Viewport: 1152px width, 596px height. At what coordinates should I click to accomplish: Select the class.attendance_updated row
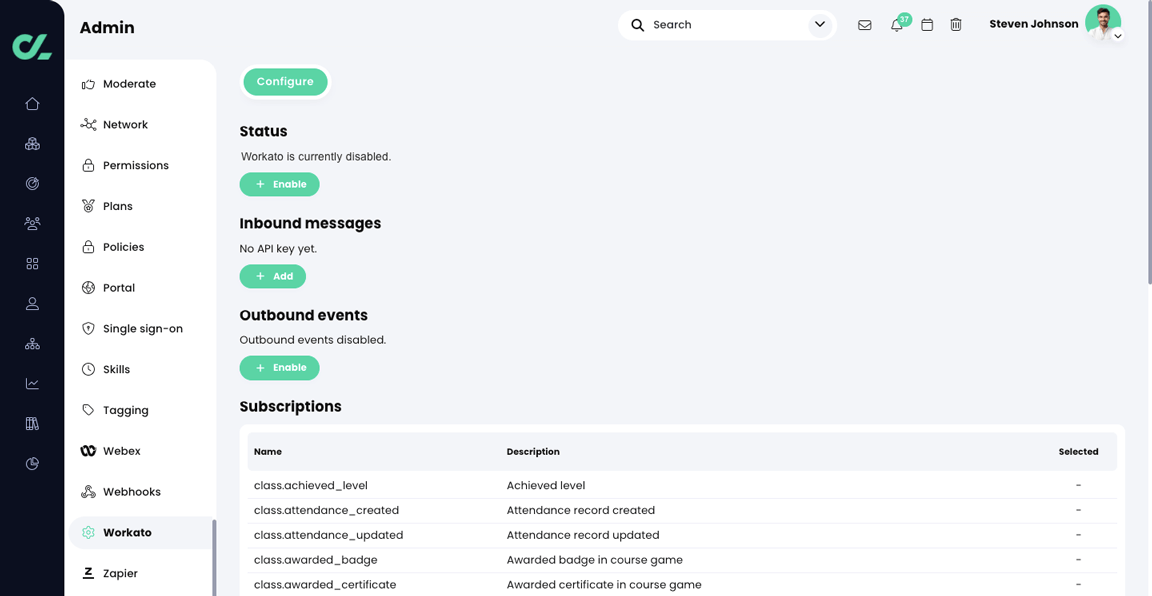pos(682,536)
